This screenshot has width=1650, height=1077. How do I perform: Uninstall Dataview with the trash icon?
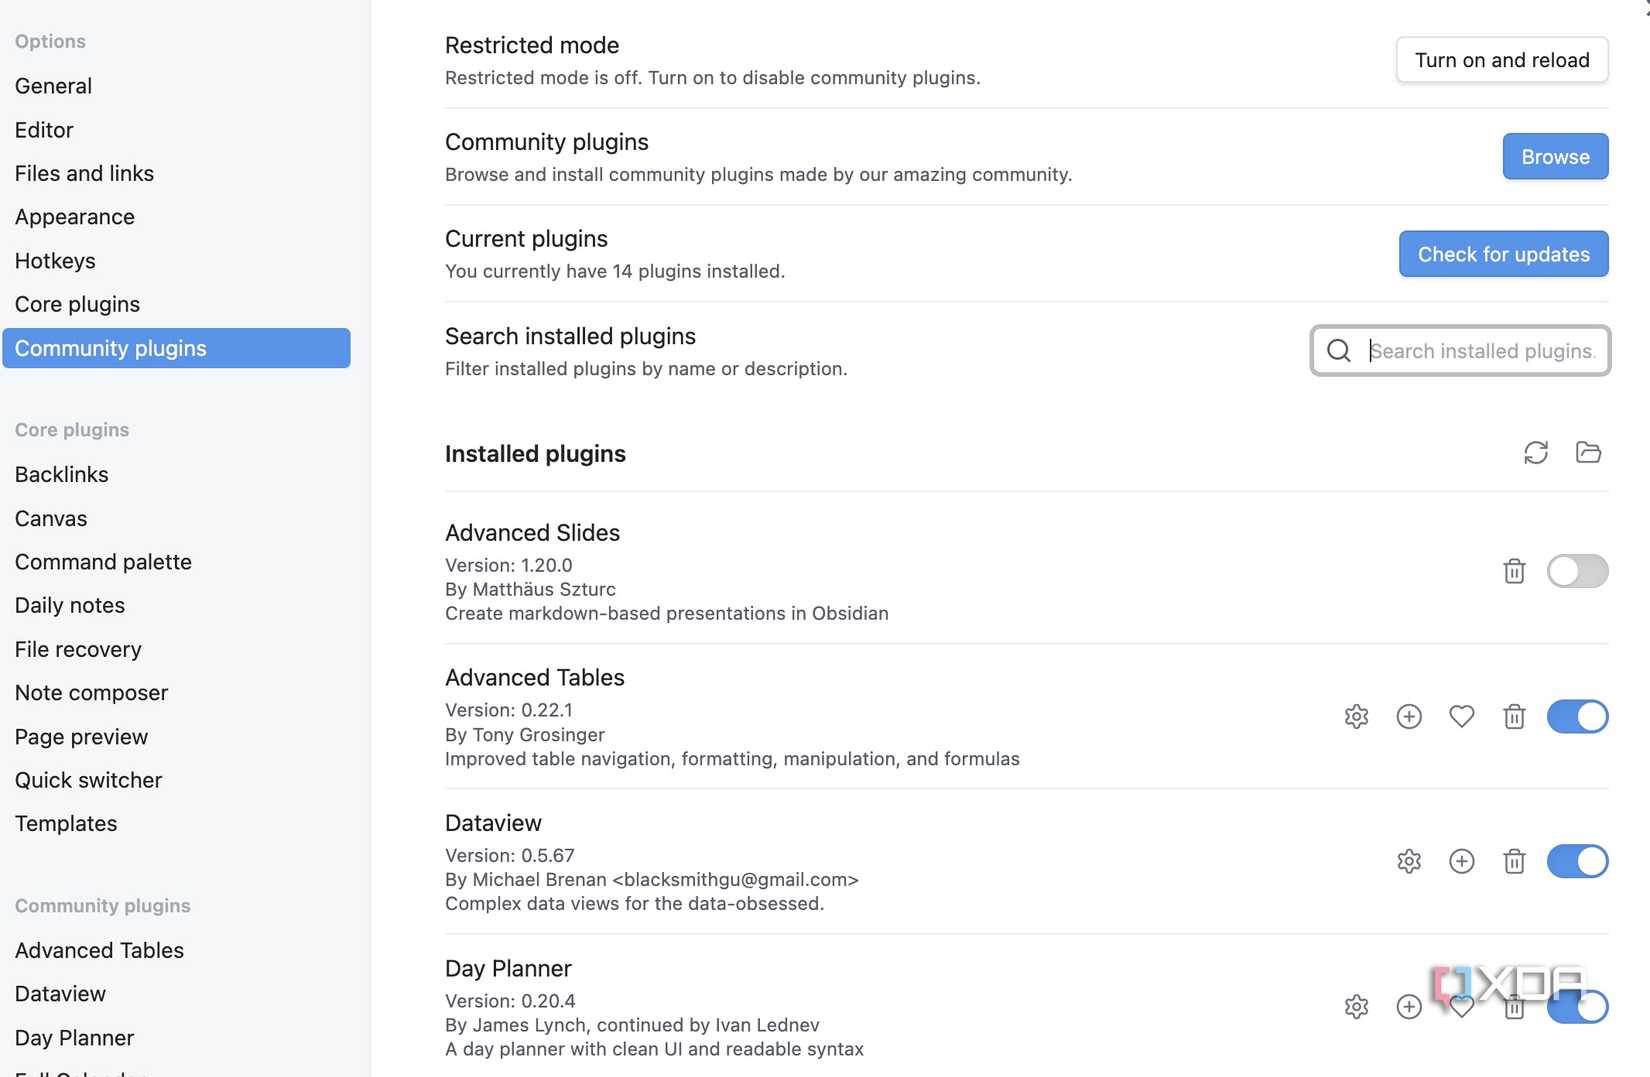coord(1514,861)
